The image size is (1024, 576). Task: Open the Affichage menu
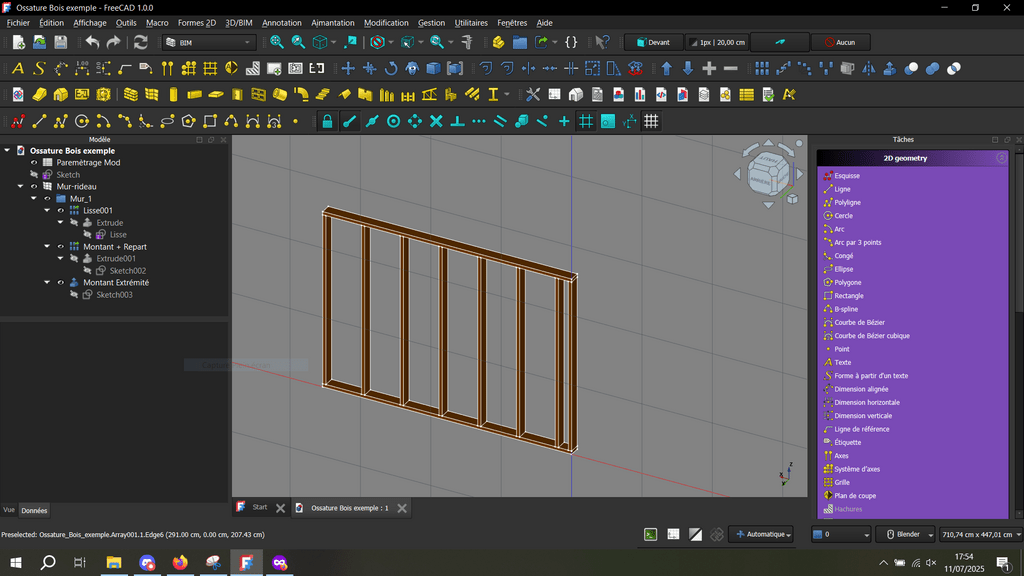click(x=89, y=23)
